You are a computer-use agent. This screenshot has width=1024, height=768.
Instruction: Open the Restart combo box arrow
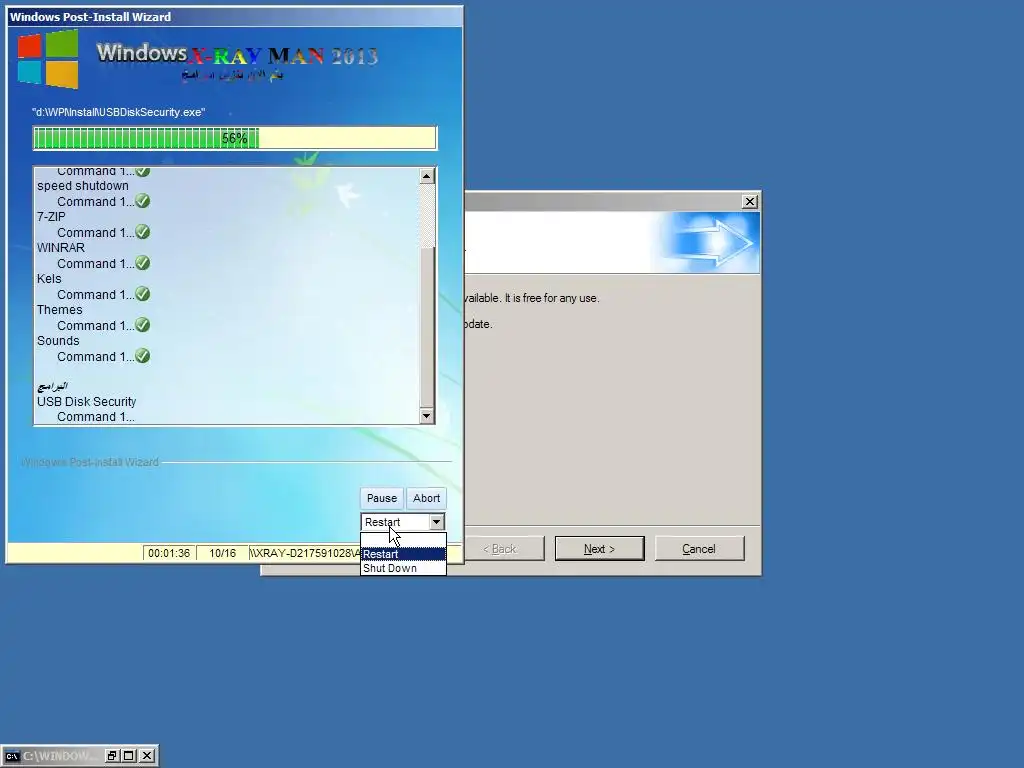[x=436, y=522]
